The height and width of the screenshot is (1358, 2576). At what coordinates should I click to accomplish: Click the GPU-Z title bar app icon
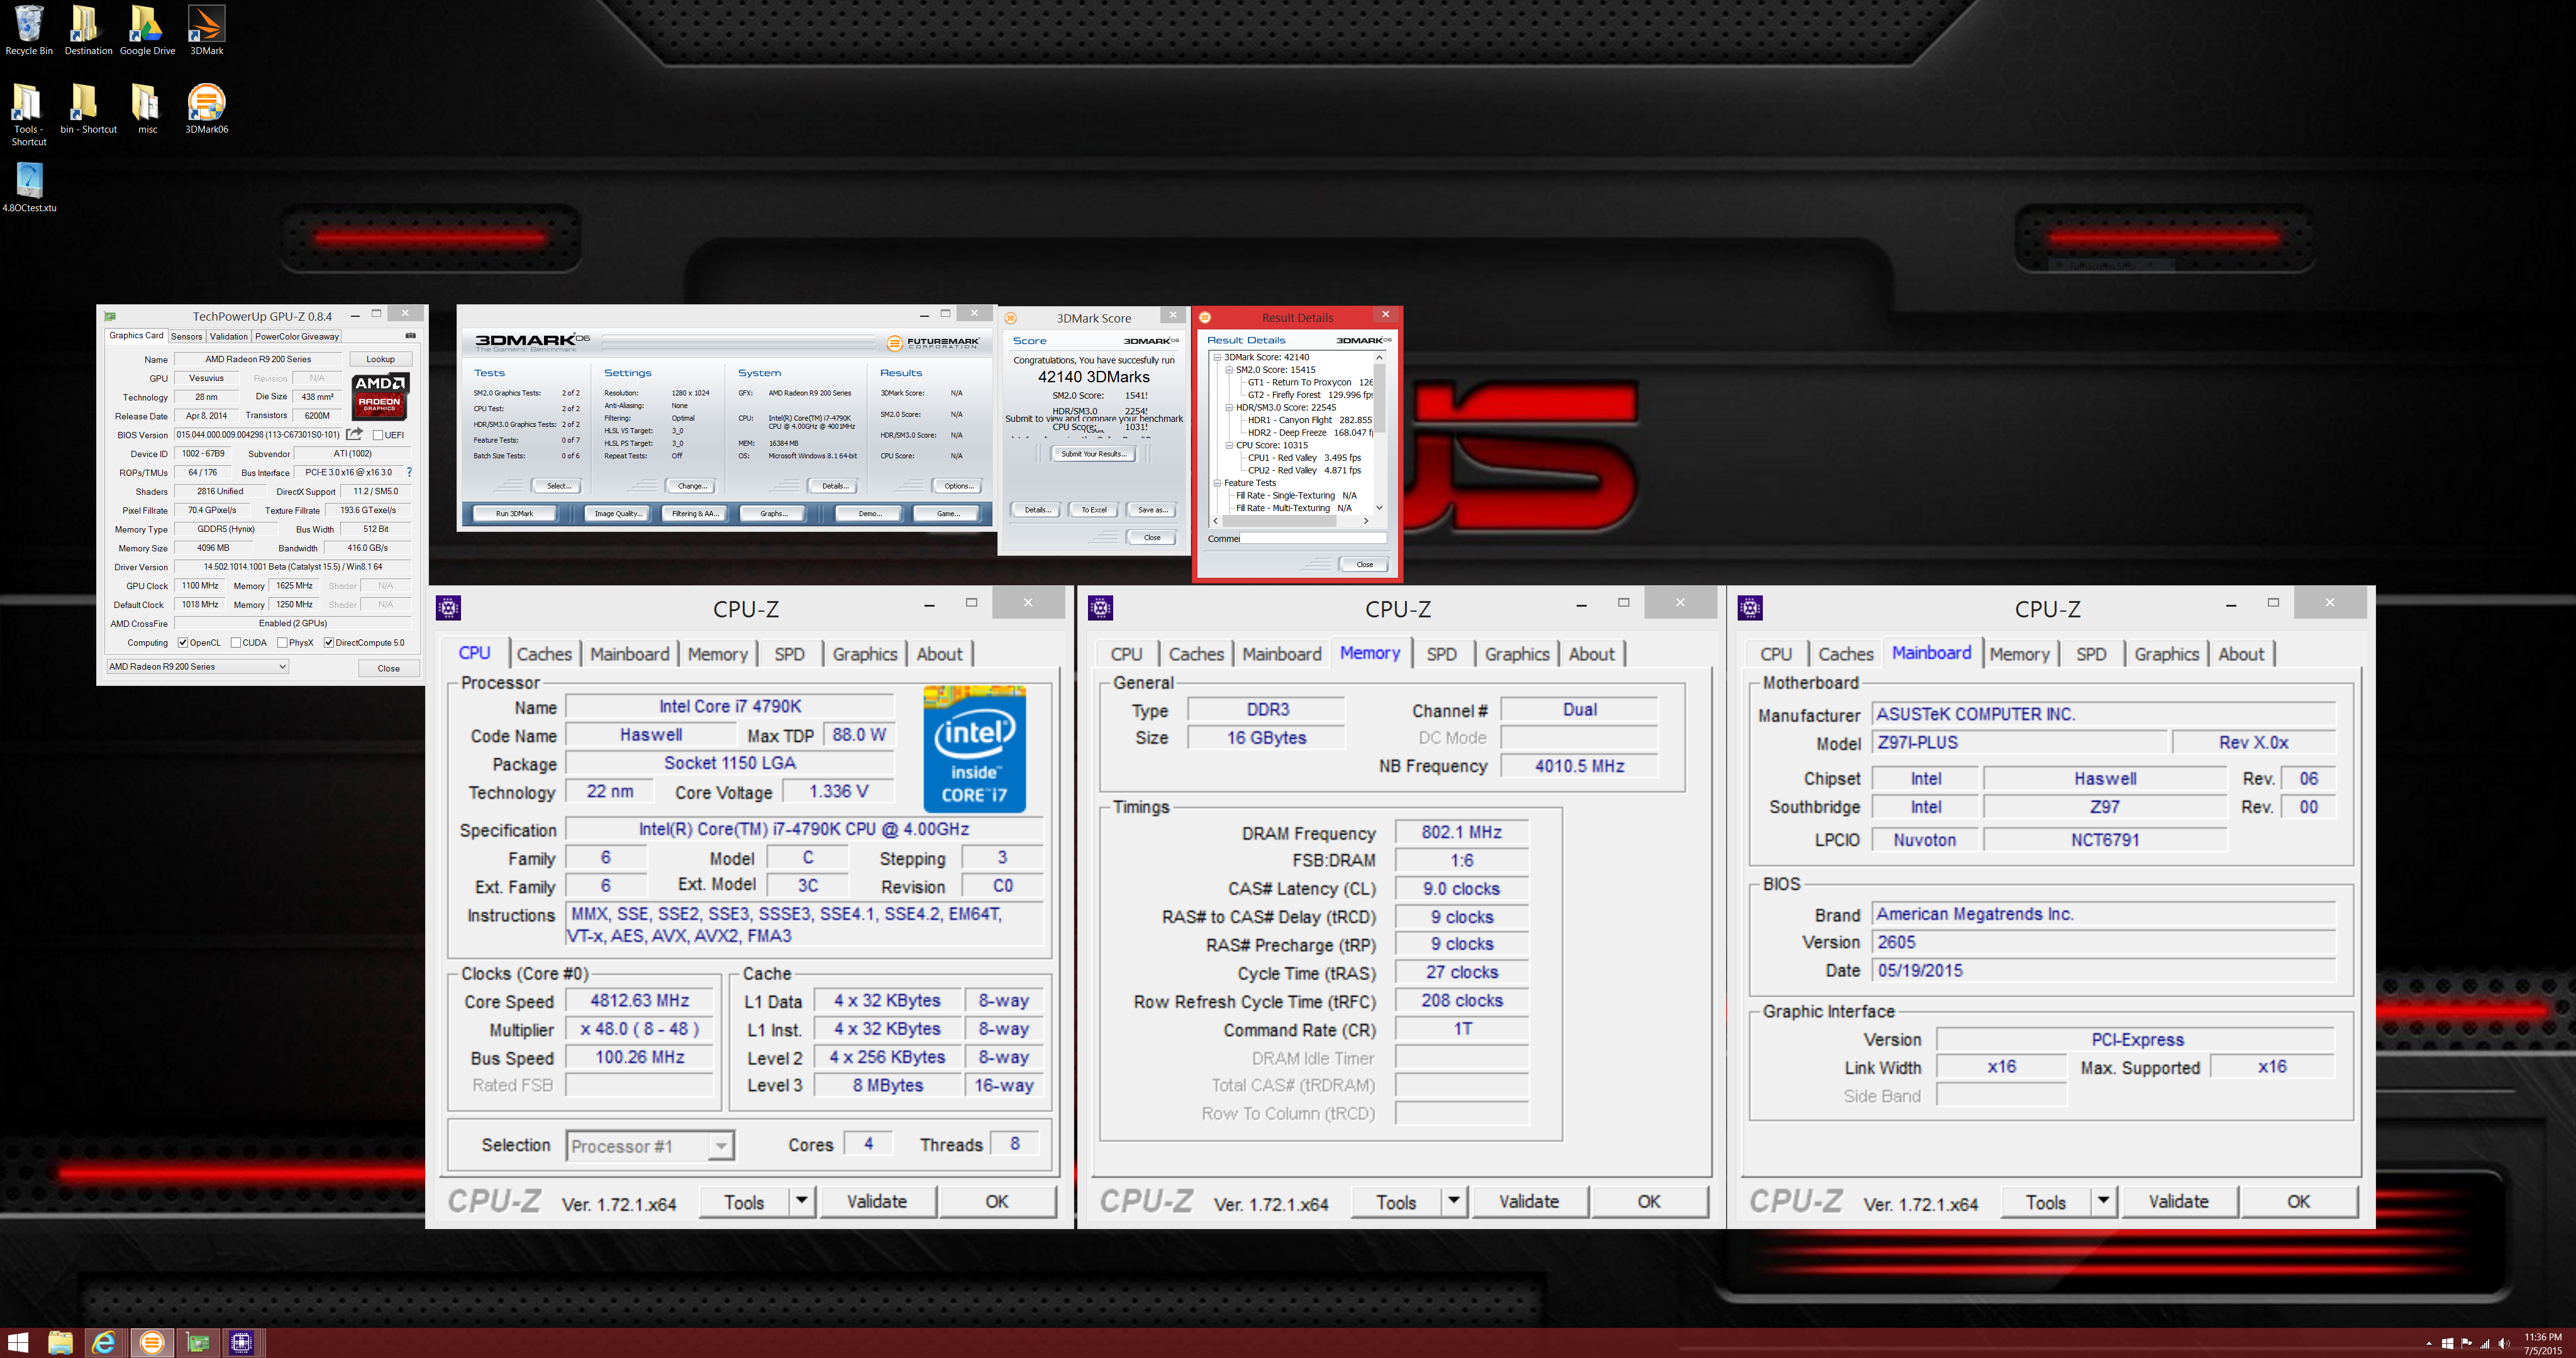tap(110, 316)
